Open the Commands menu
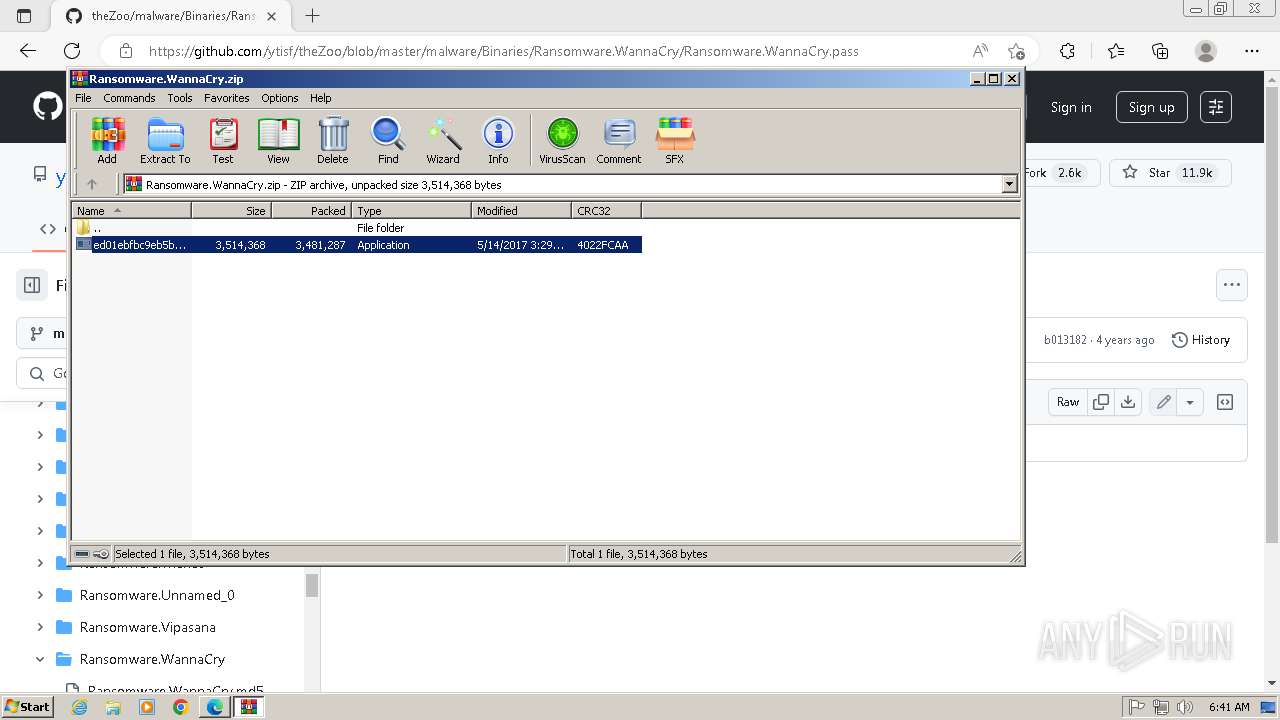The height and width of the screenshot is (720, 1280). pyautogui.click(x=129, y=98)
